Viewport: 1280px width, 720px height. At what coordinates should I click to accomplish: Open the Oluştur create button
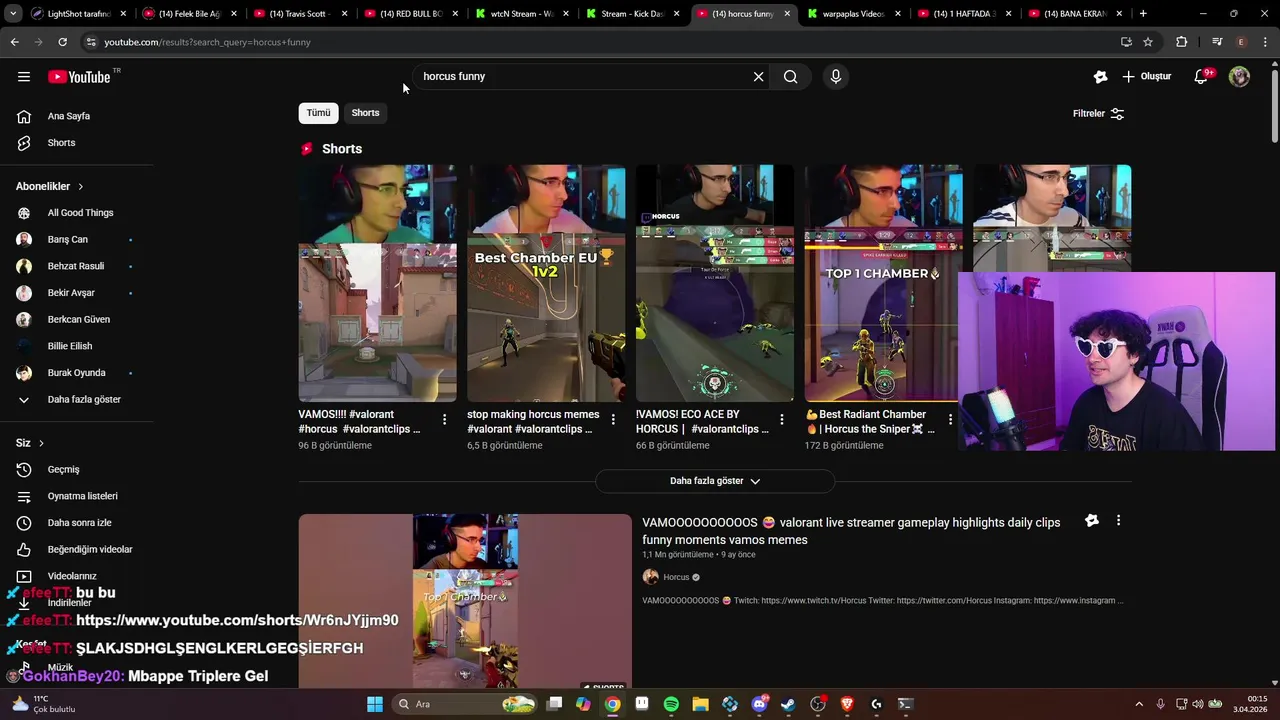click(x=1146, y=77)
